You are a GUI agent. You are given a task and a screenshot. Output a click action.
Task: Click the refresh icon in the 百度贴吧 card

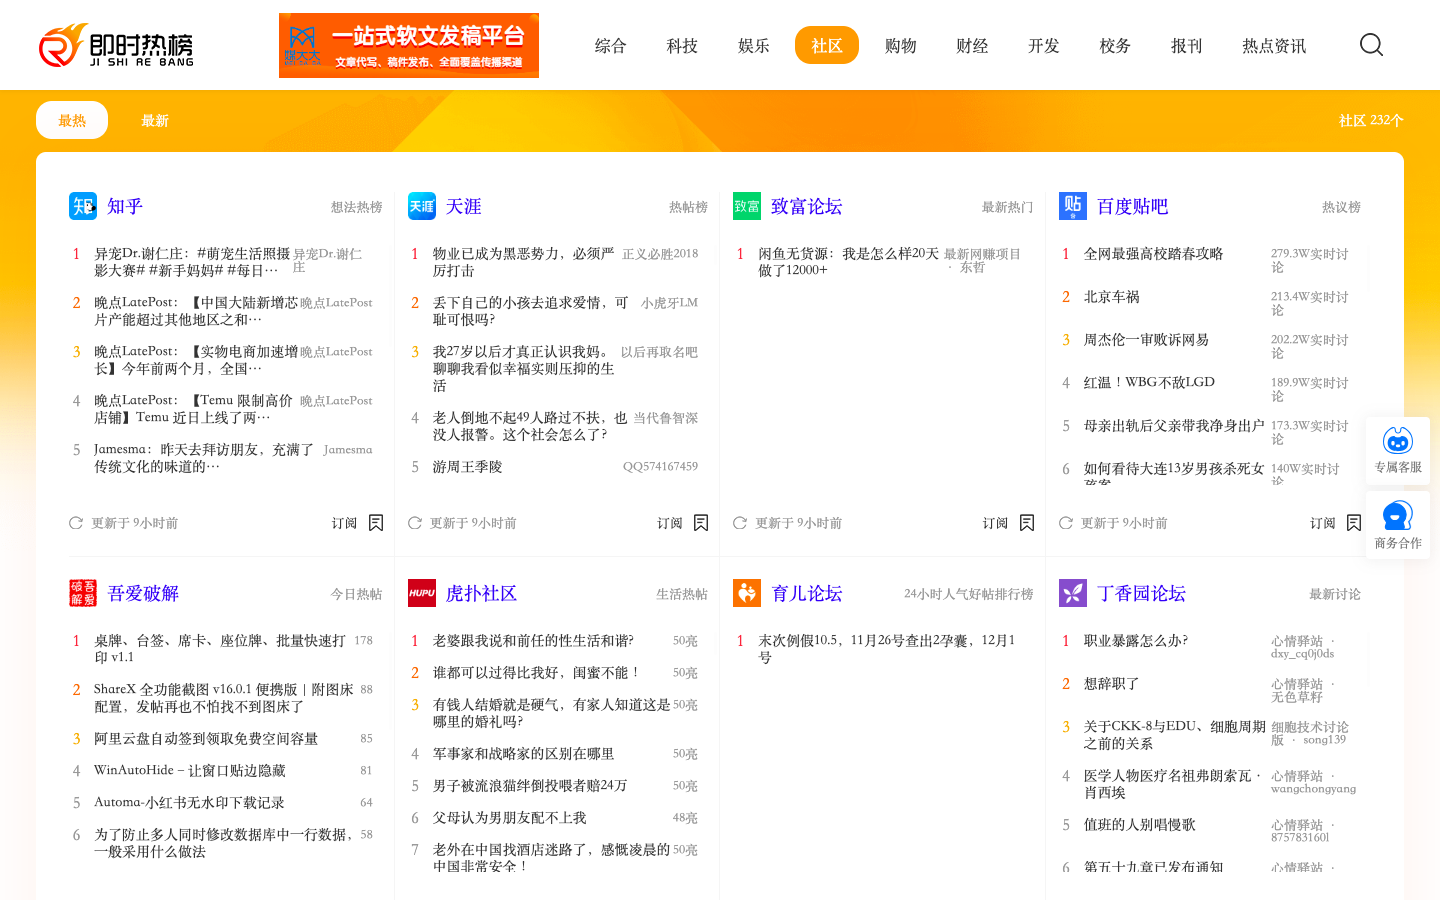1066,523
